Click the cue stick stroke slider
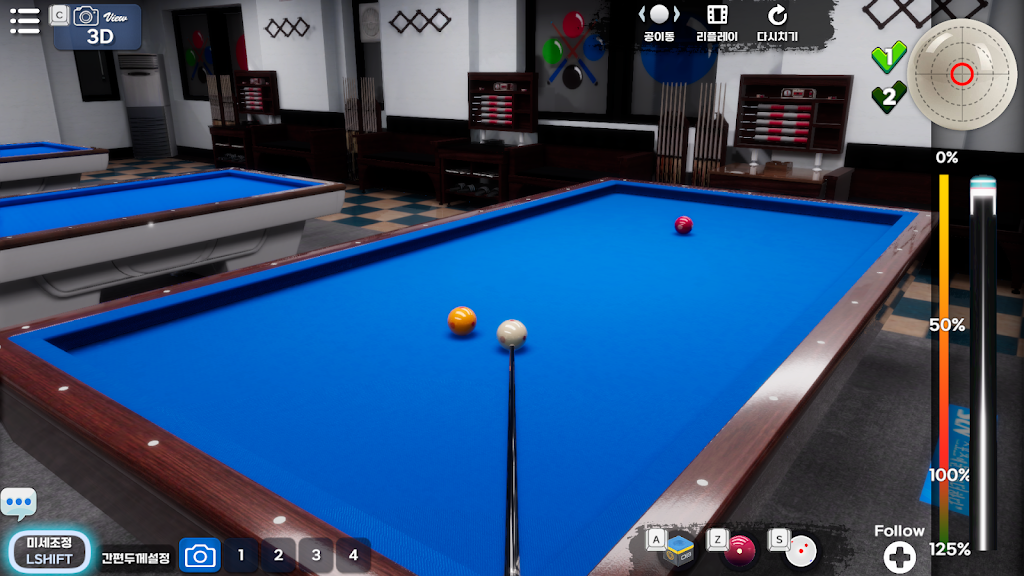Image resolution: width=1024 pixels, height=576 pixels. tap(984, 363)
